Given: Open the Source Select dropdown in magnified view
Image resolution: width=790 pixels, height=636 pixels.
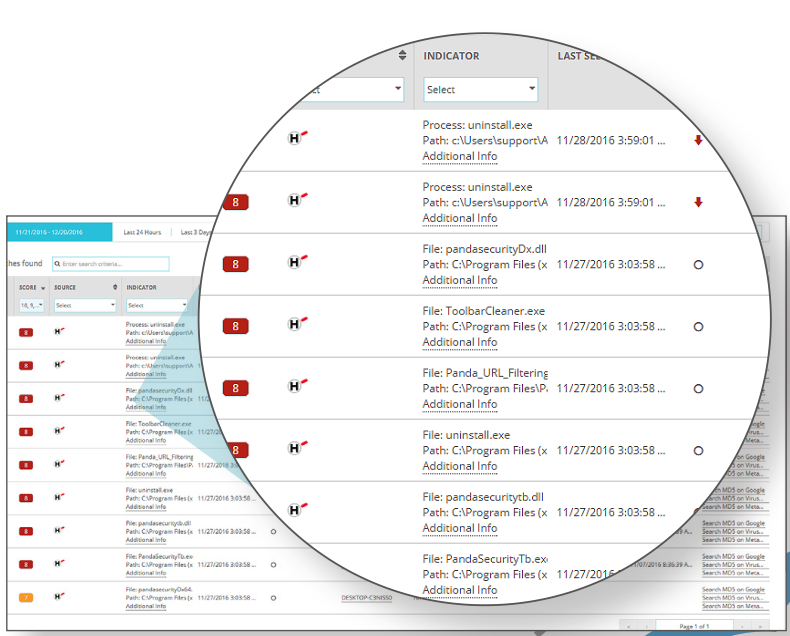Looking at the screenshot, I should tap(353, 89).
